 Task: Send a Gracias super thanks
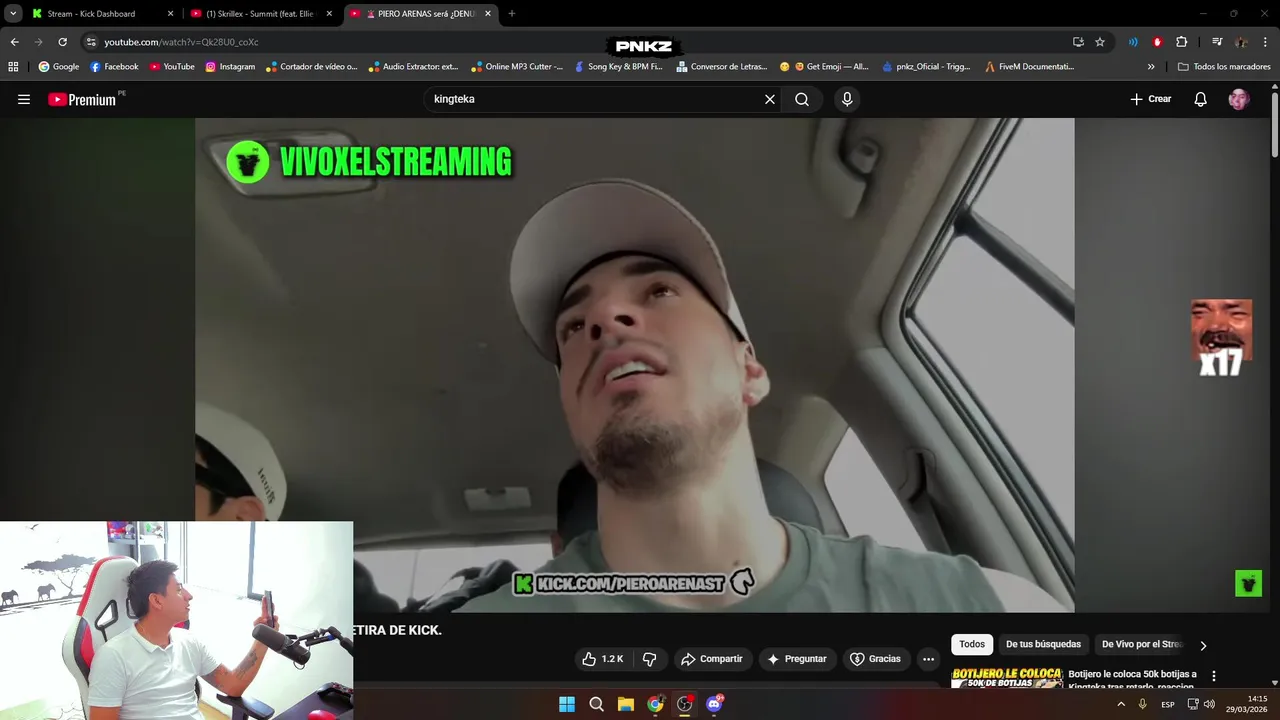875,659
